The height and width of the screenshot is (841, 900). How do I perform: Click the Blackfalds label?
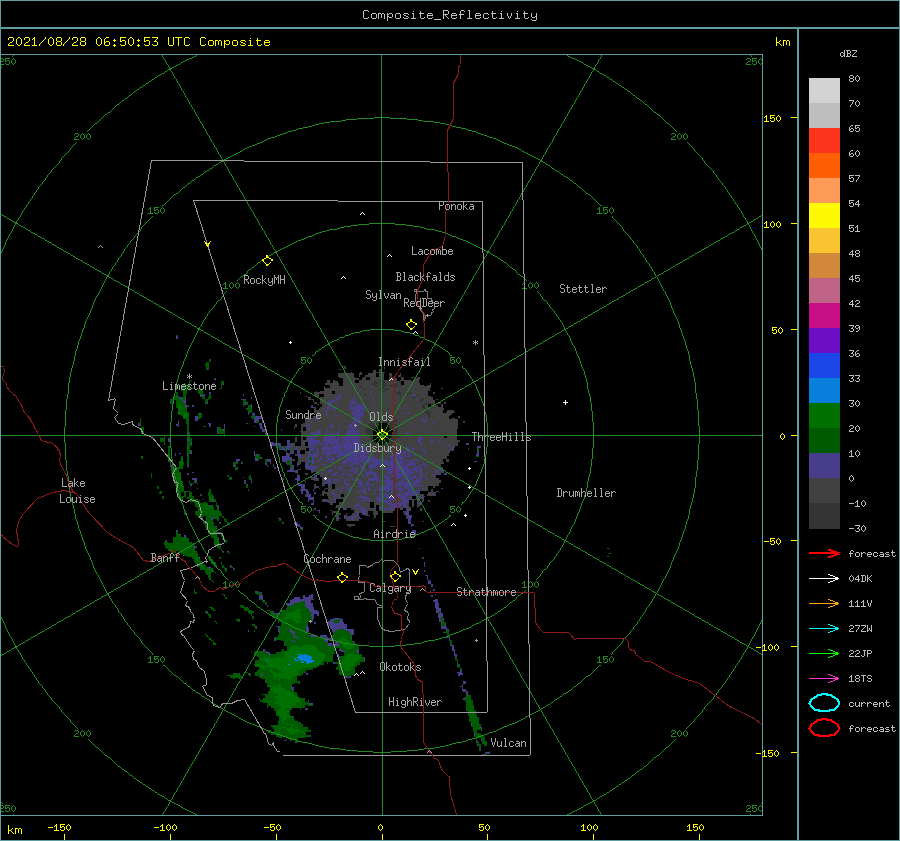coord(425,277)
